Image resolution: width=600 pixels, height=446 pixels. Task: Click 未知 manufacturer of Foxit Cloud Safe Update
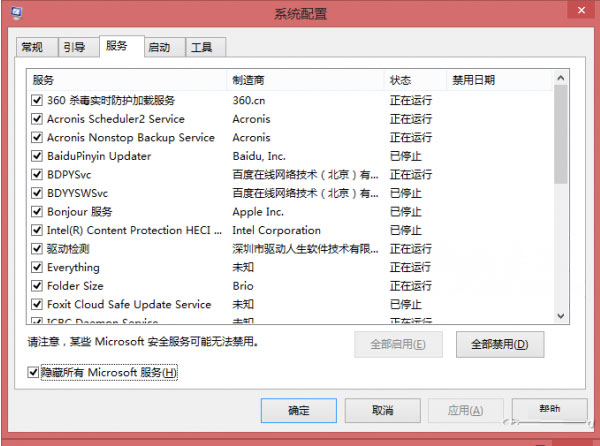click(243, 304)
